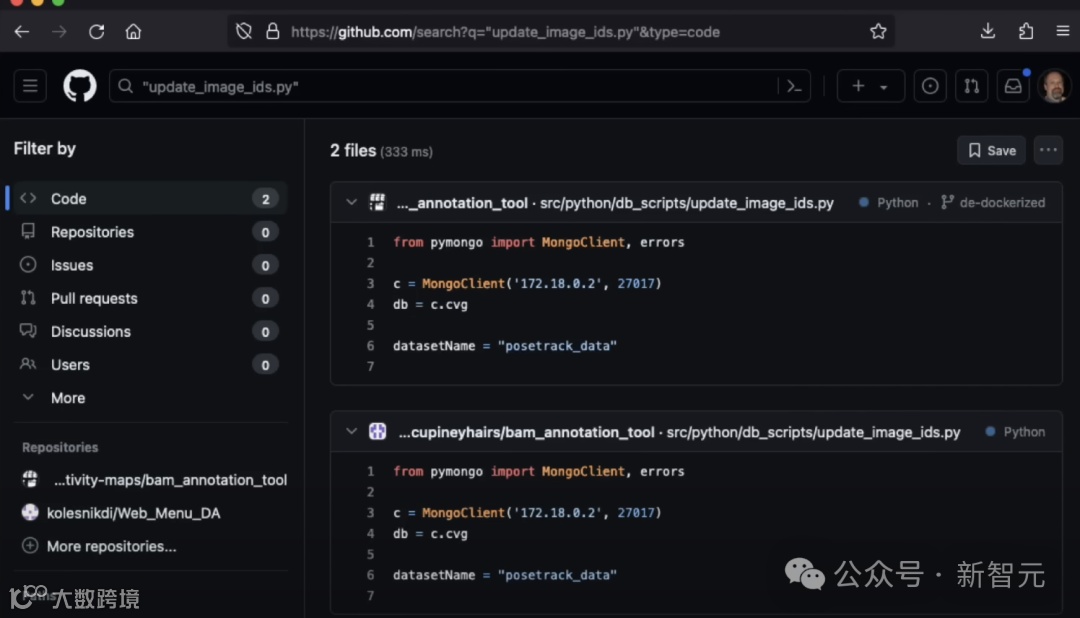Click More repositories option
The height and width of the screenshot is (618, 1080).
point(99,546)
